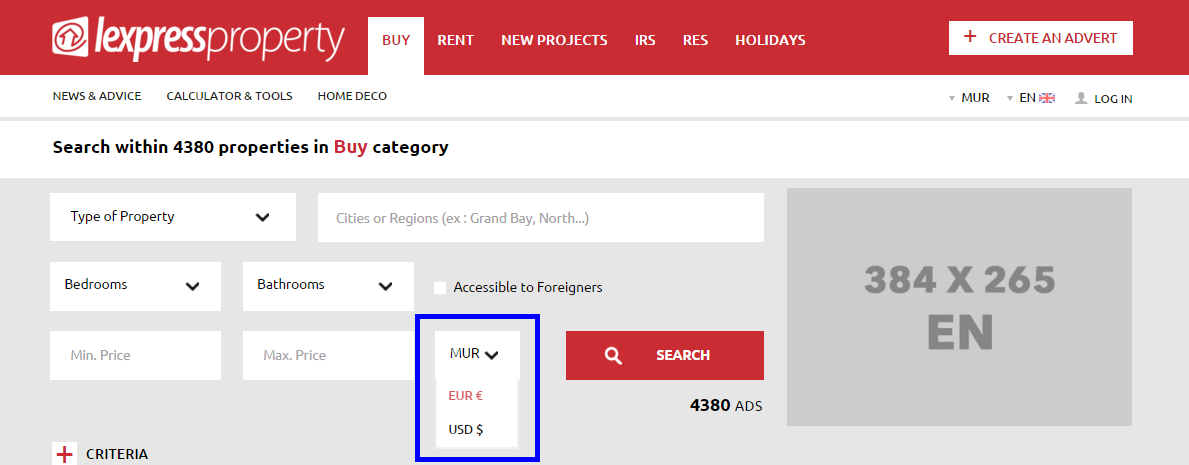Click the Max. Price field
This screenshot has height=465, width=1189.
tap(328, 355)
